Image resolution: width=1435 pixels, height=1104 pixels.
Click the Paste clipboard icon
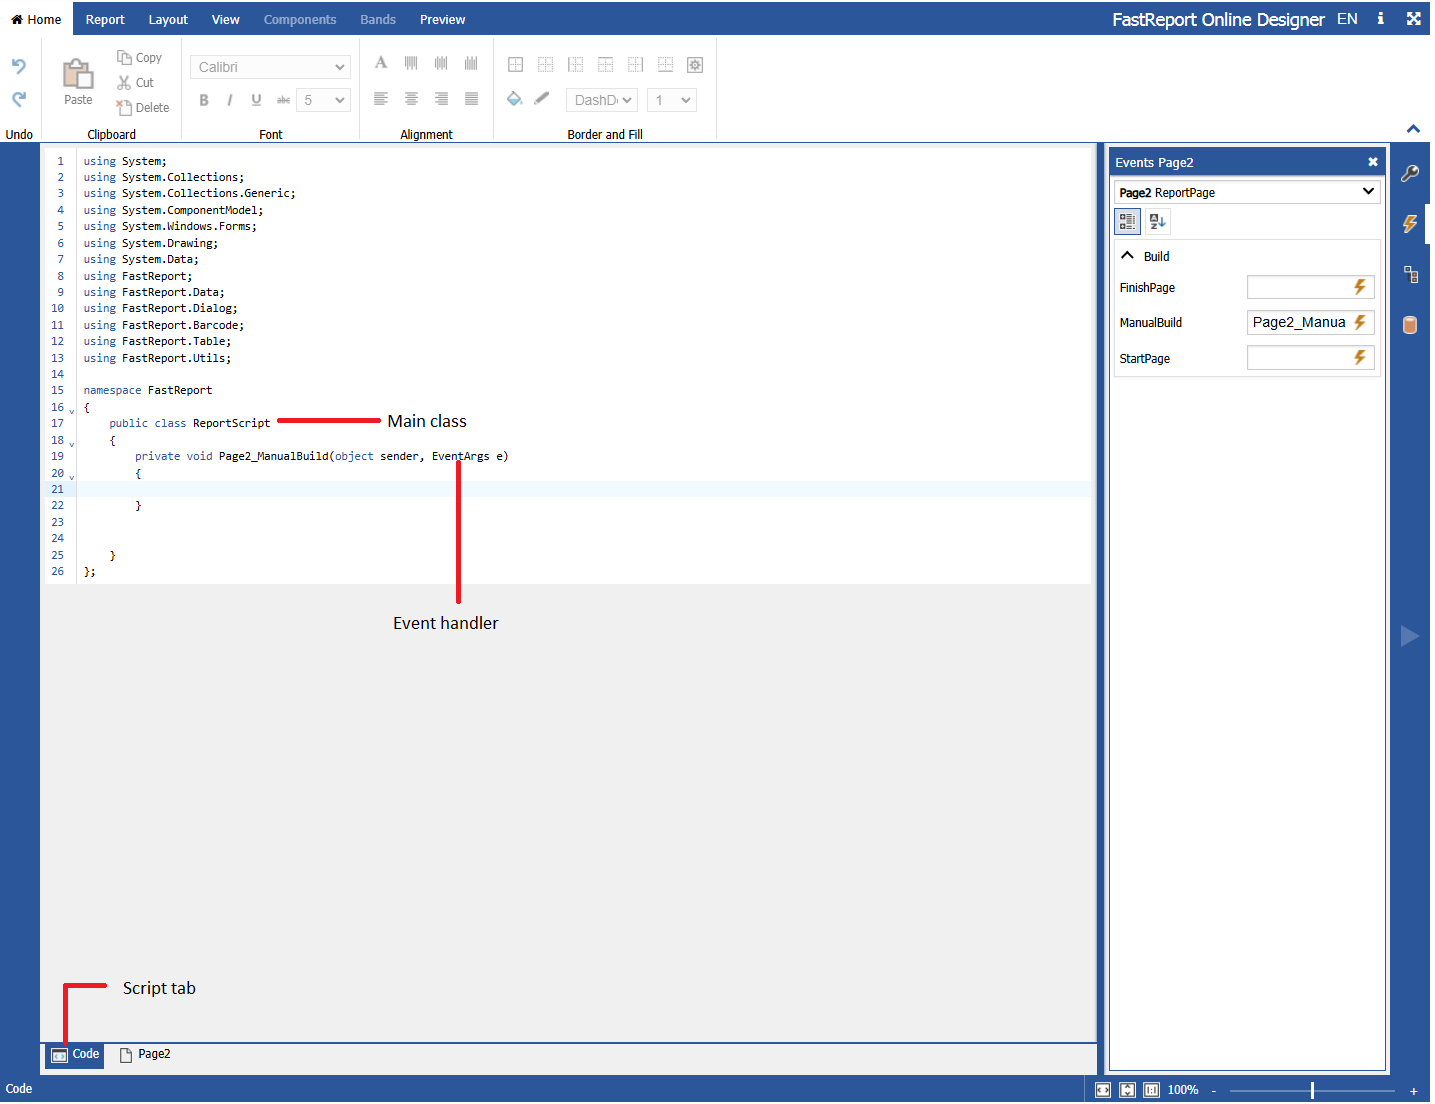point(78,74)
